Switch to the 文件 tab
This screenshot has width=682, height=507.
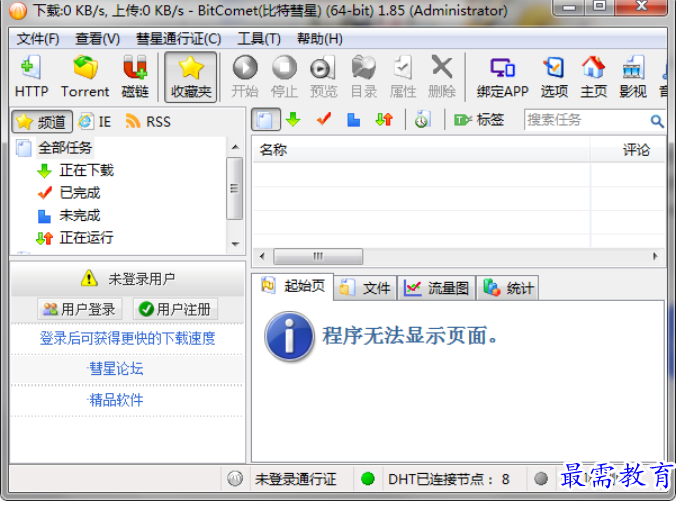[365, 288]
